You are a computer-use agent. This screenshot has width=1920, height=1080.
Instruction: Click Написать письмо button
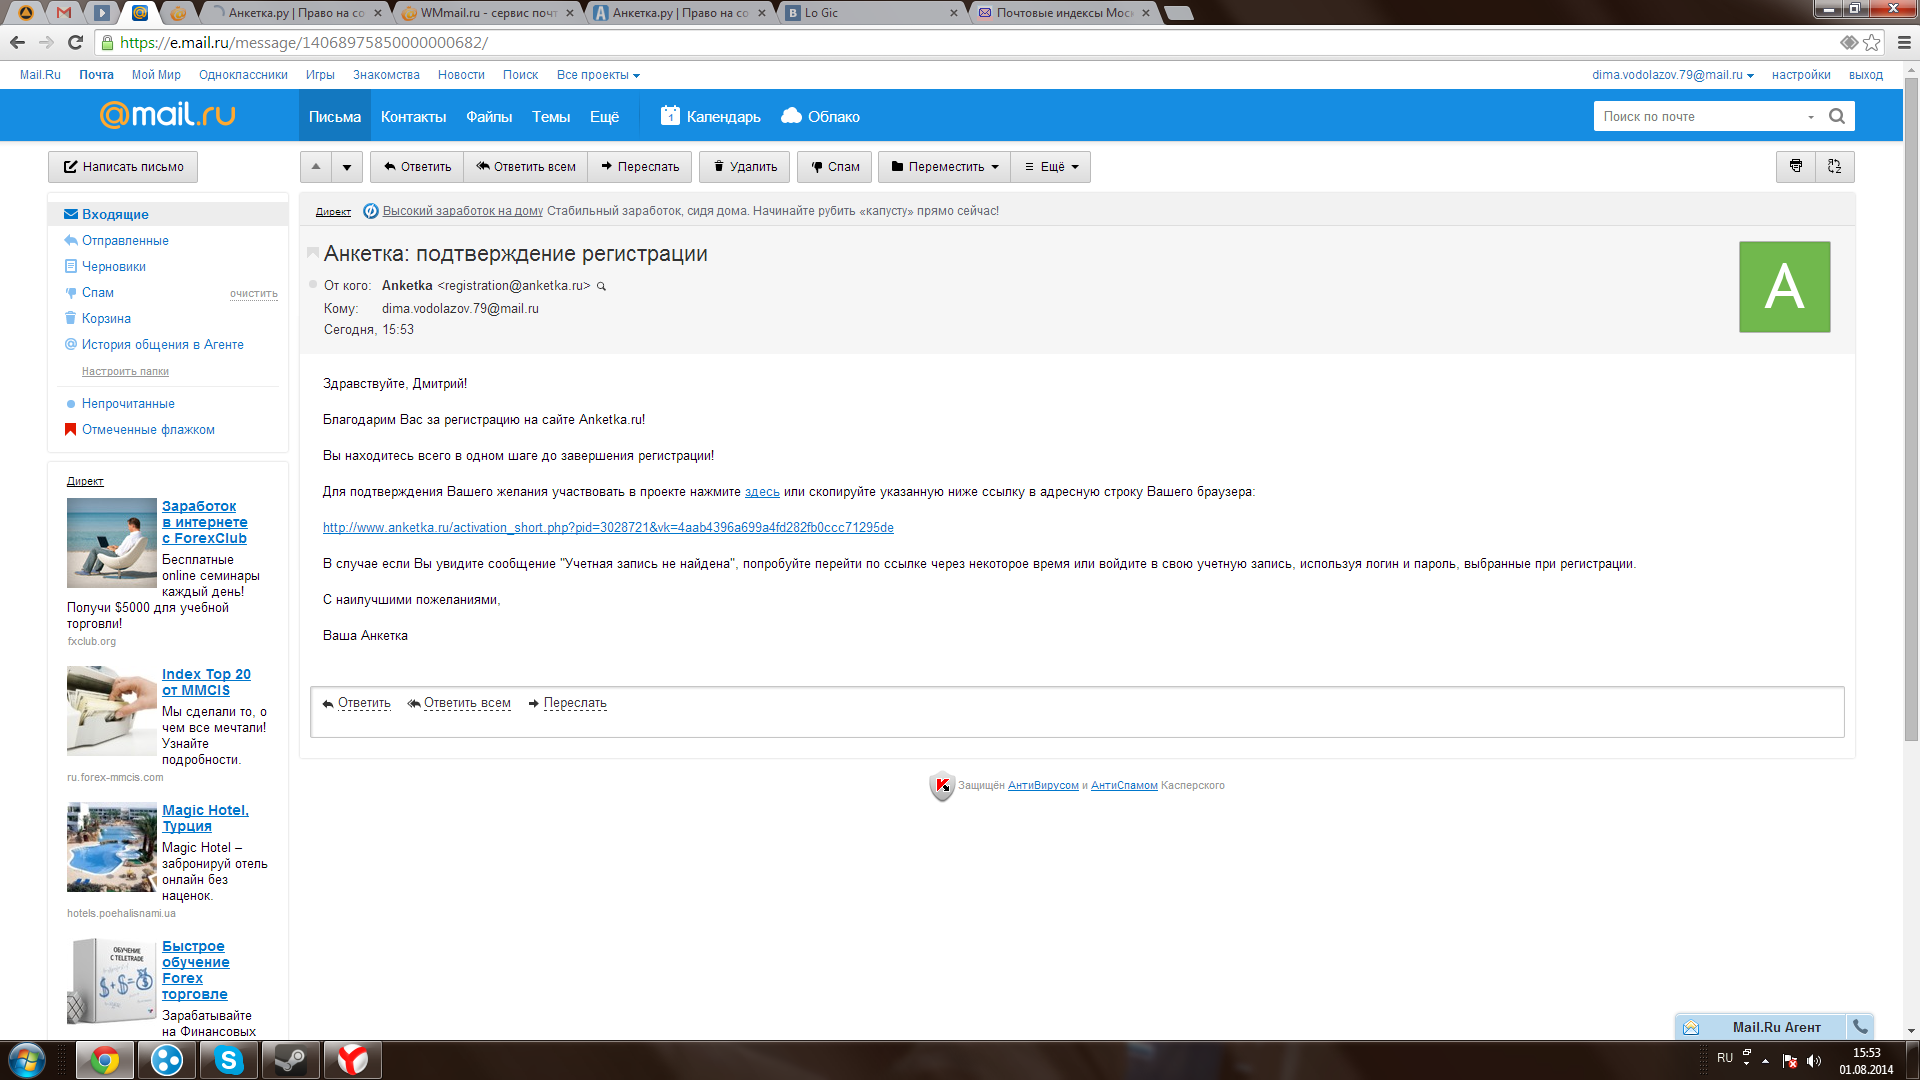click(123, 166)
